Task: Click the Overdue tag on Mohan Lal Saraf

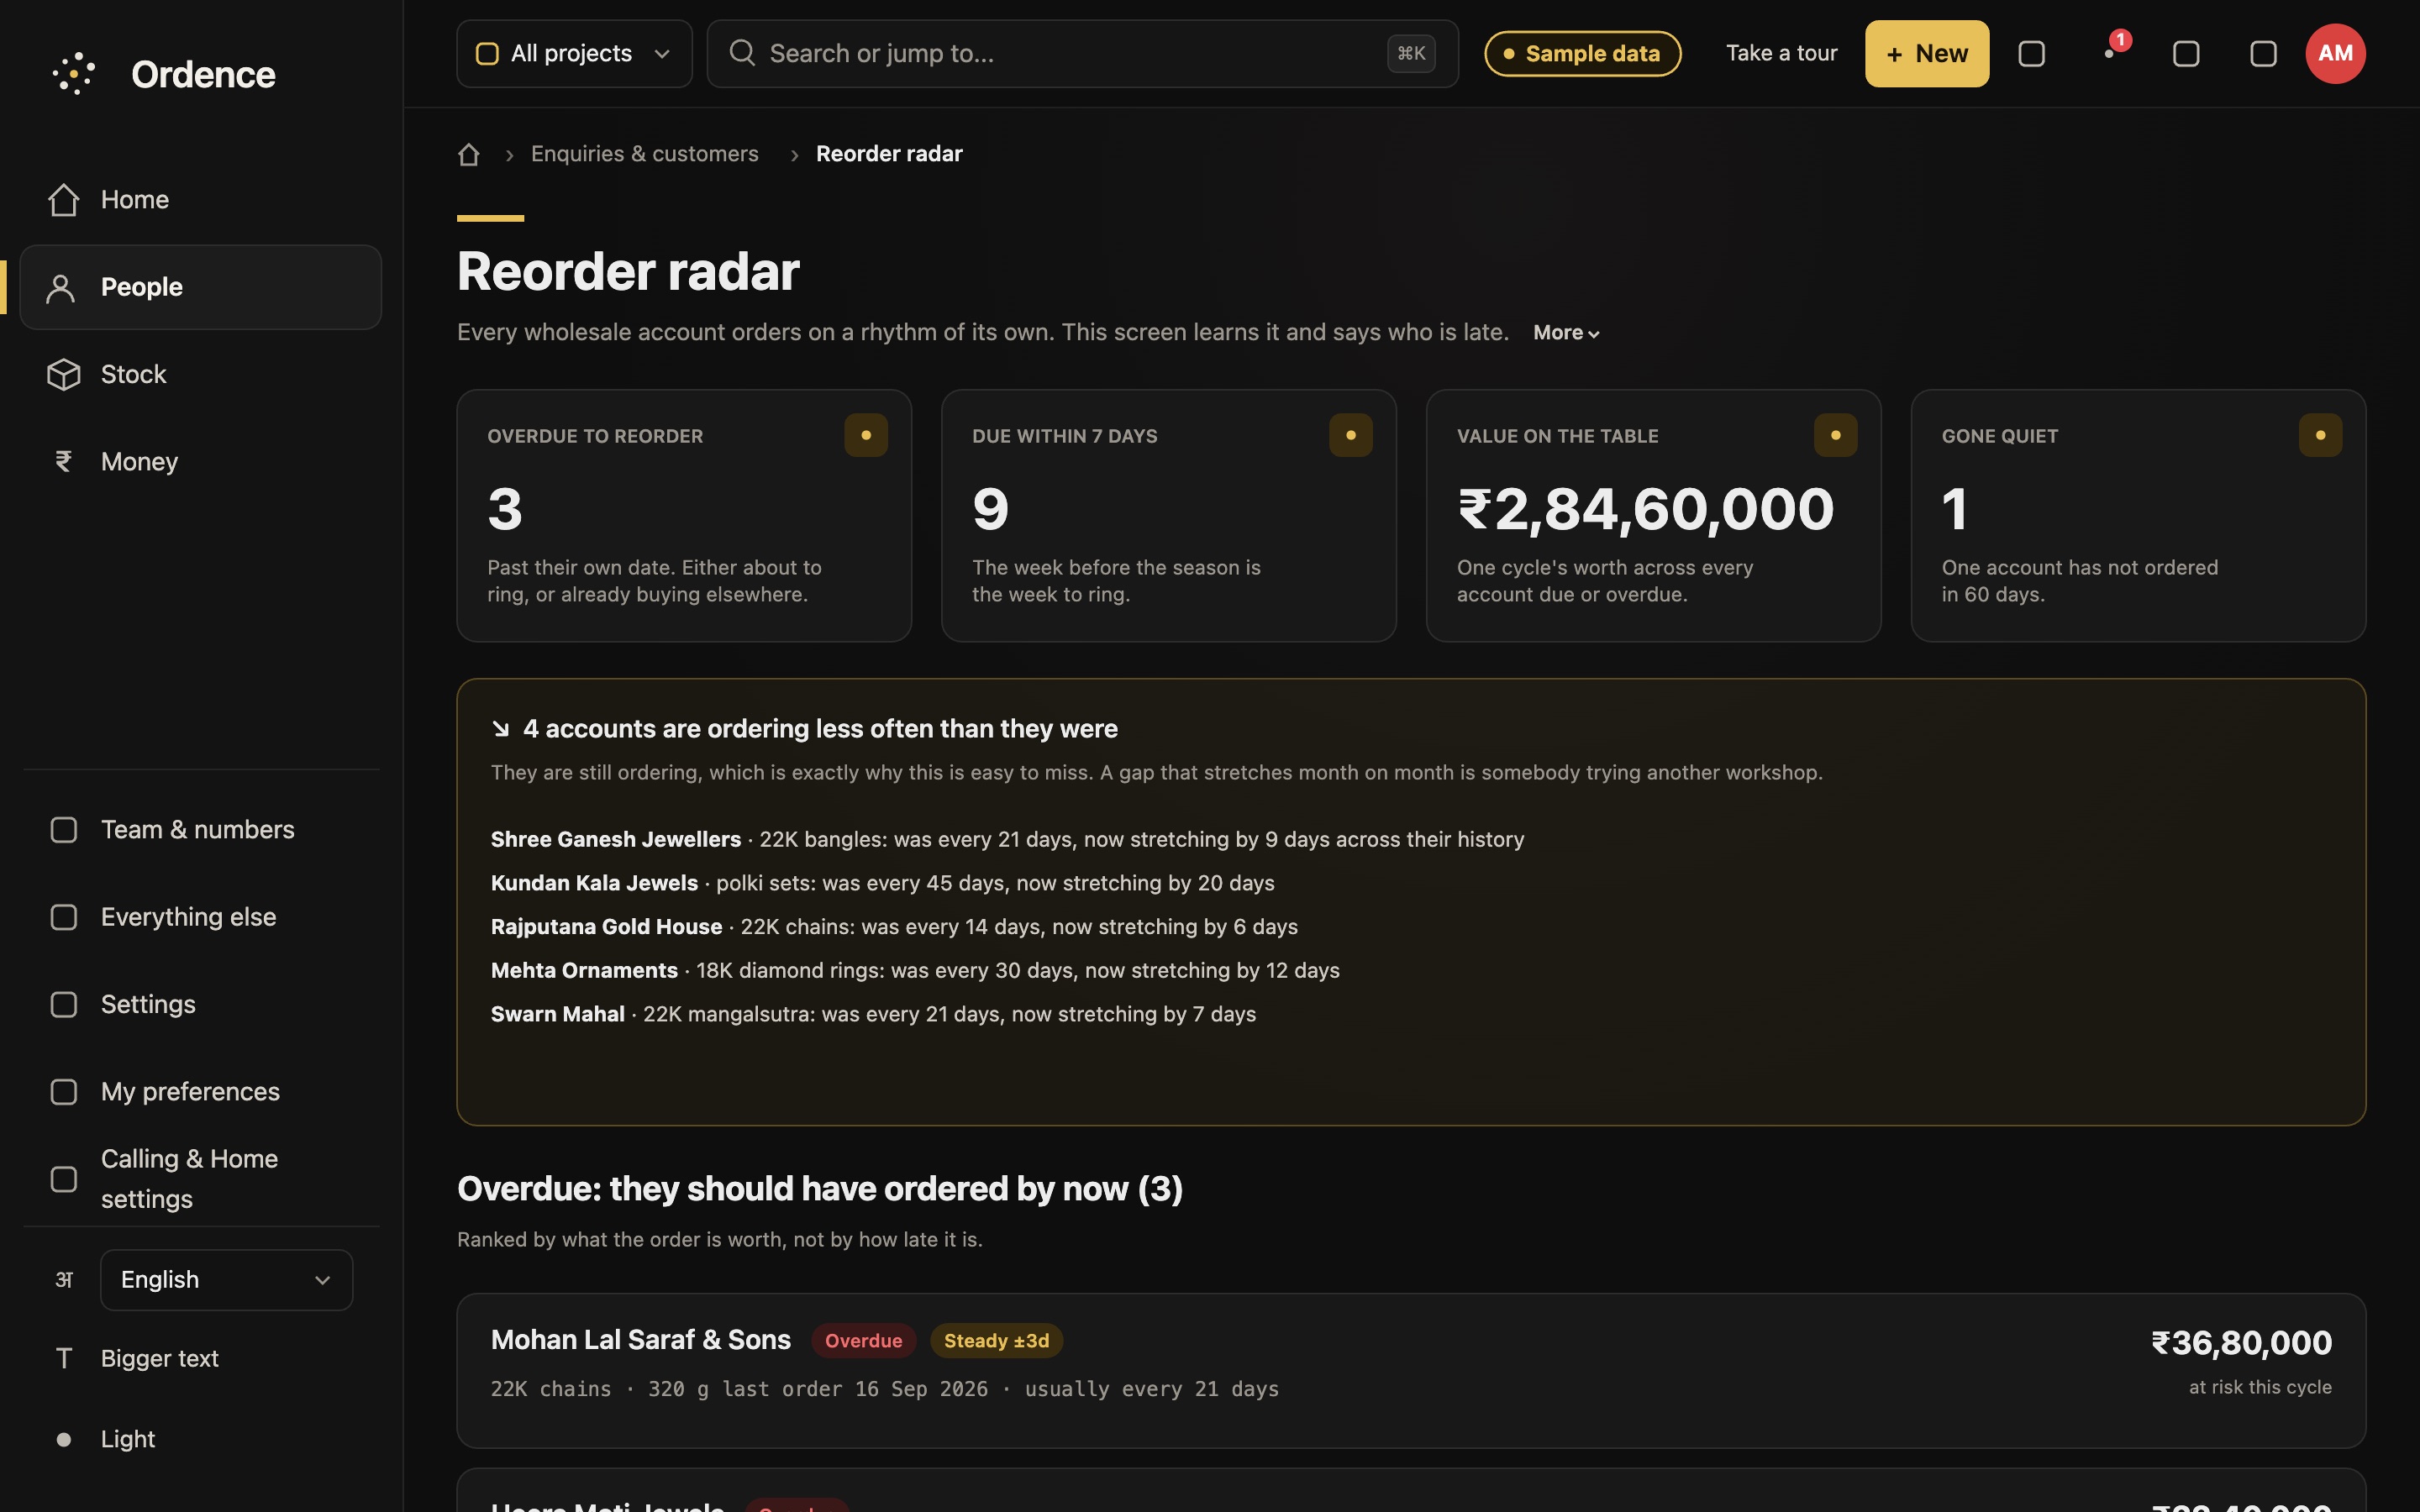Action: point(863,1341)
